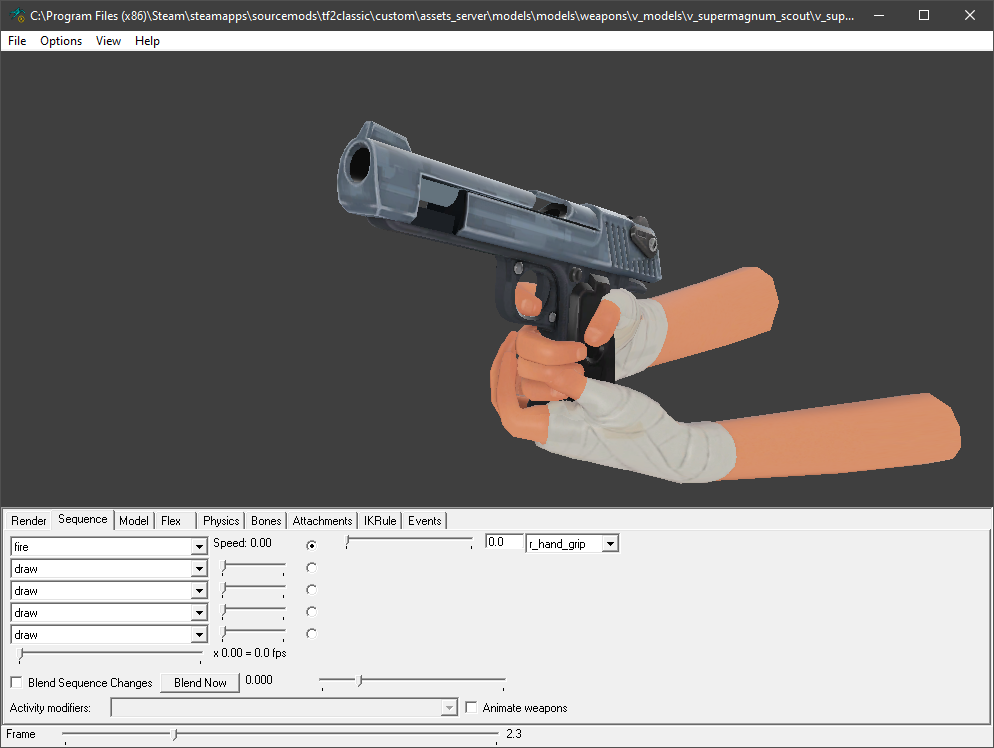View the Events tab
The width and height of the screenshot is (994, 748).
(x=425, y=520)
